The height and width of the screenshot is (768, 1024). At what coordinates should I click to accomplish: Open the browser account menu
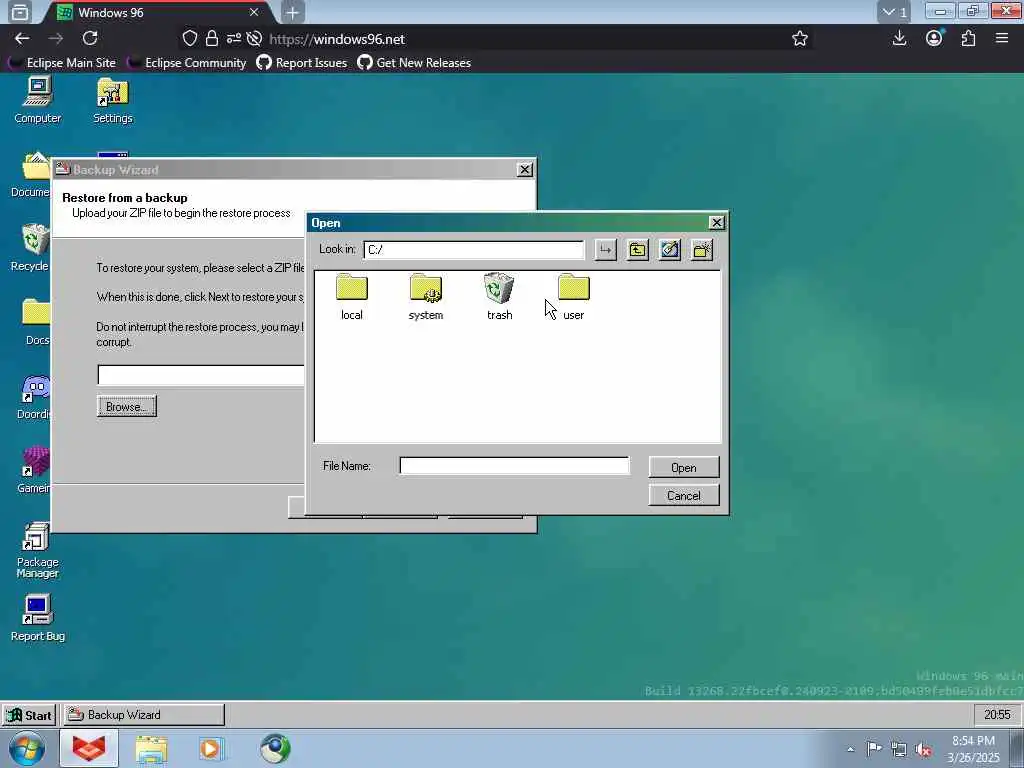coord(934,39)
